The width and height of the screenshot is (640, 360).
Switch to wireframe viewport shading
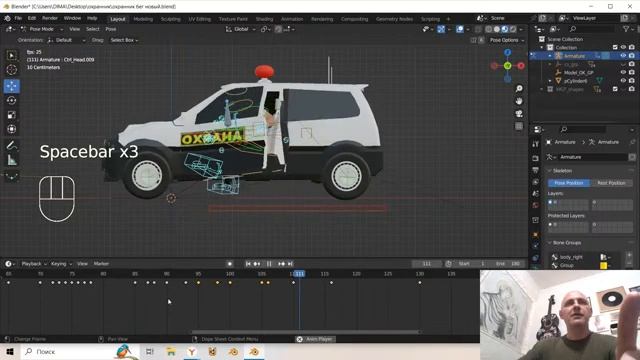click(489, 29)
